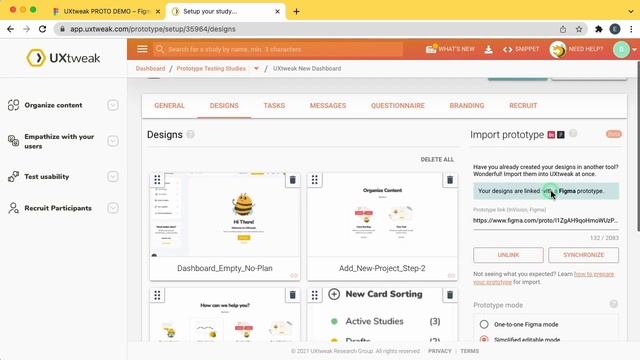The height and width of the screenshot is (360, 640).
Task: Open browser extensions puzzle icon
Action: tap(598, 29)
